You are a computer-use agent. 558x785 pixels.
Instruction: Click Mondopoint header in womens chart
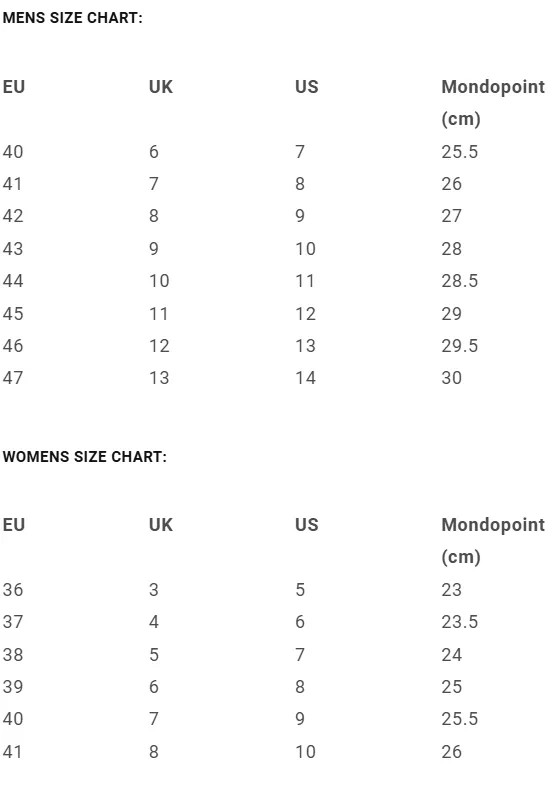click(493, 541)
